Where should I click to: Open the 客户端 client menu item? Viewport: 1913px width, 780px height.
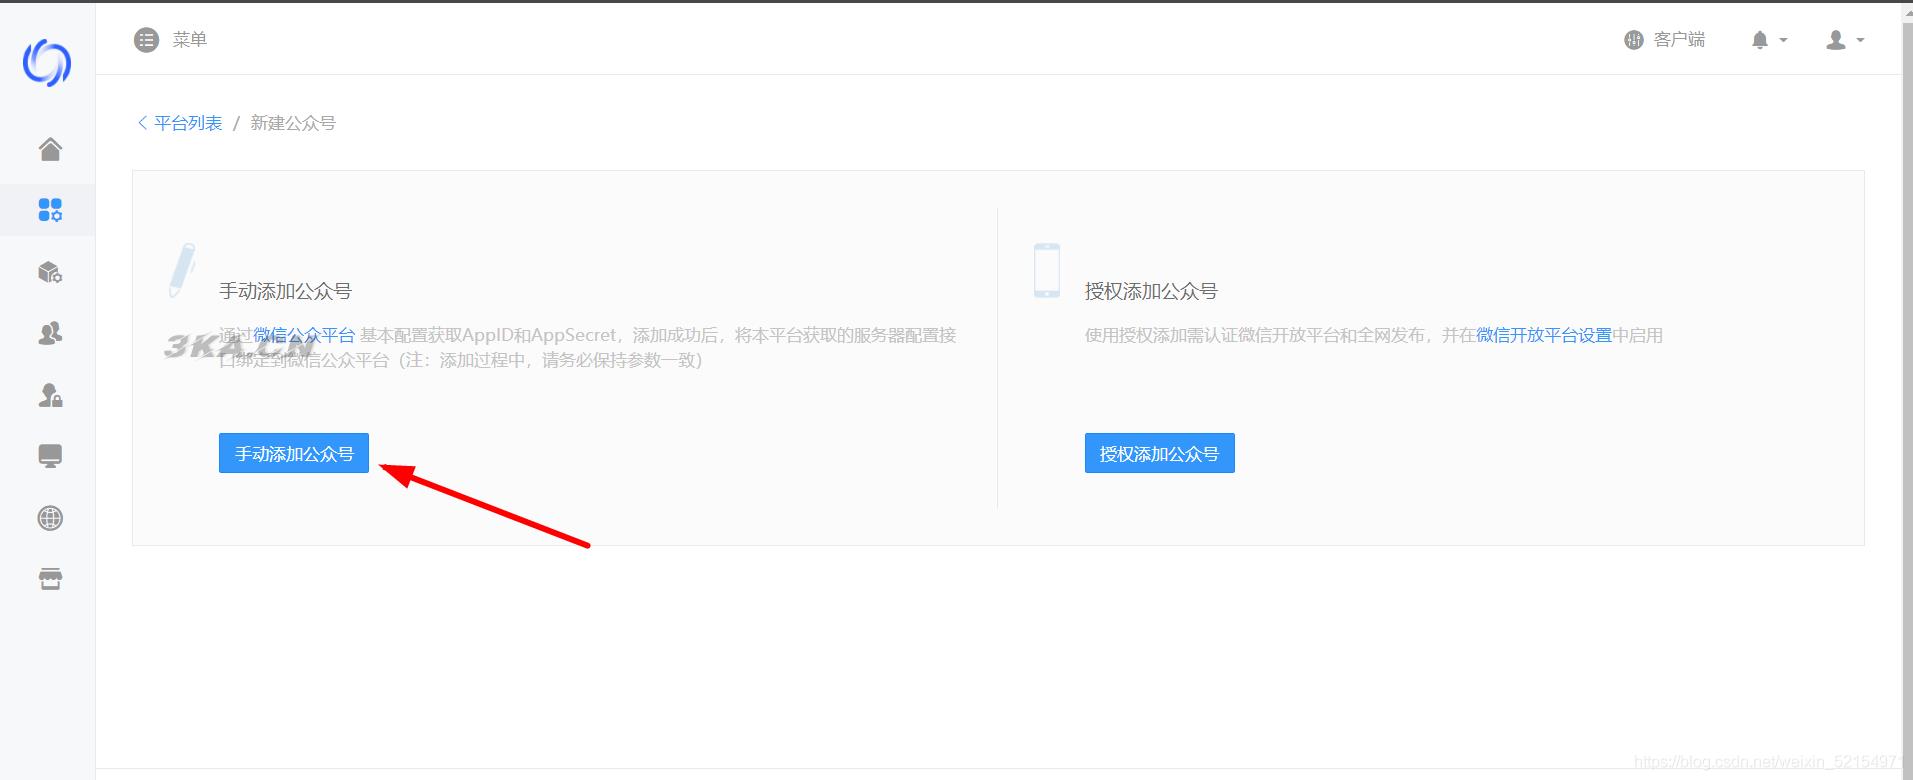pos(1665,40)
